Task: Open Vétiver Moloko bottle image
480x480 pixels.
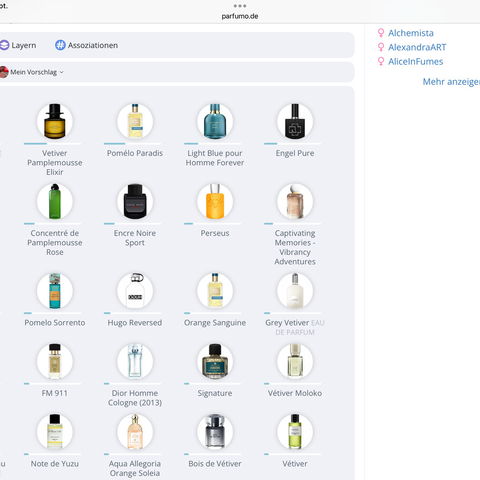Action: point(295,361)
